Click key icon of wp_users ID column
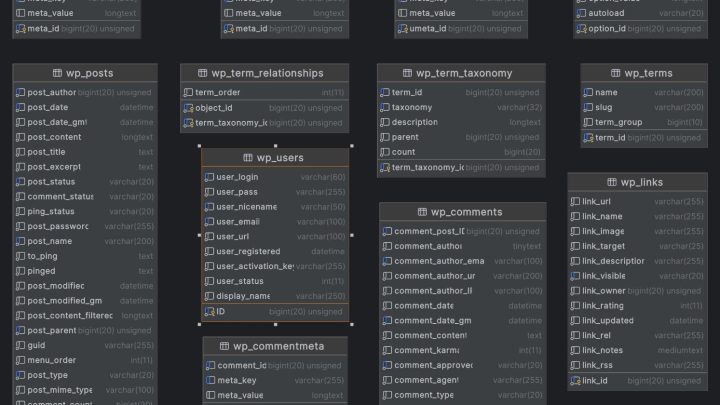The height and width of the screenshot is (405, 720). pos(209,311)
